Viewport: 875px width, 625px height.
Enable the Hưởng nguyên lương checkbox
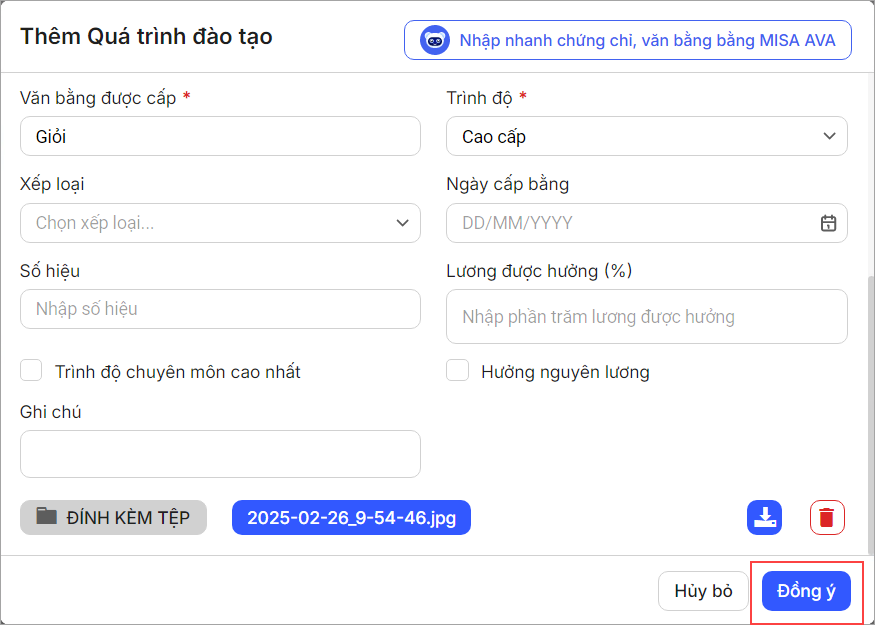(458, 371)
